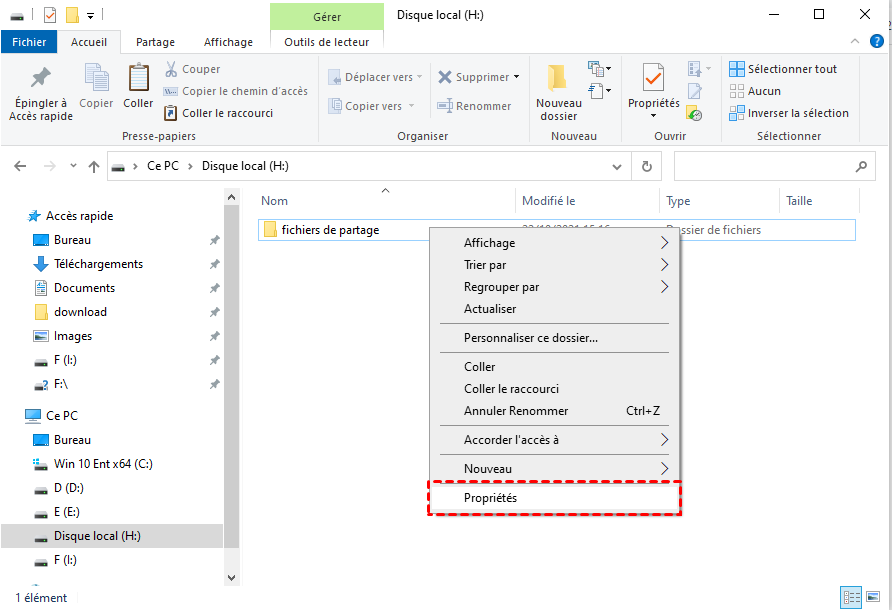Open the address bar history dropdown

pyautogui.click(x=617, y=167)
